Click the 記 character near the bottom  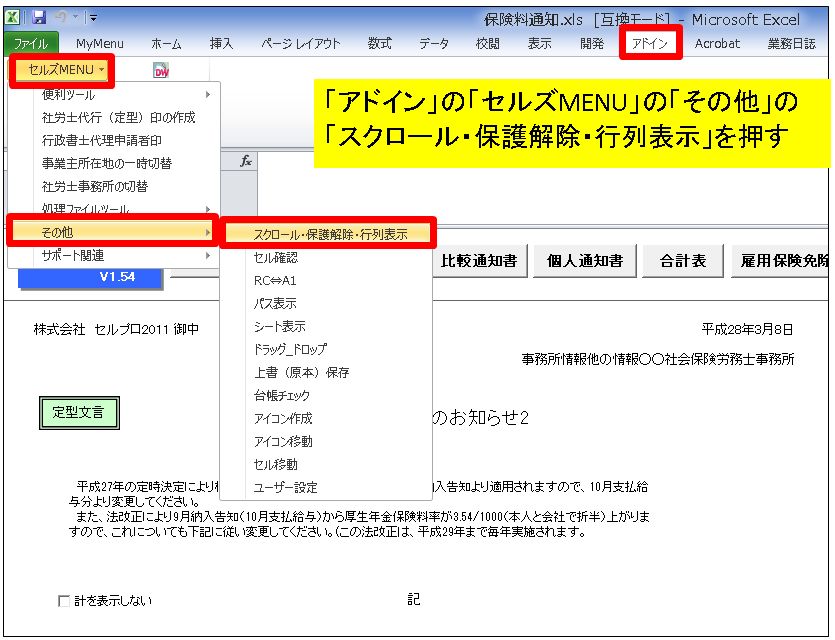[414, 600]
